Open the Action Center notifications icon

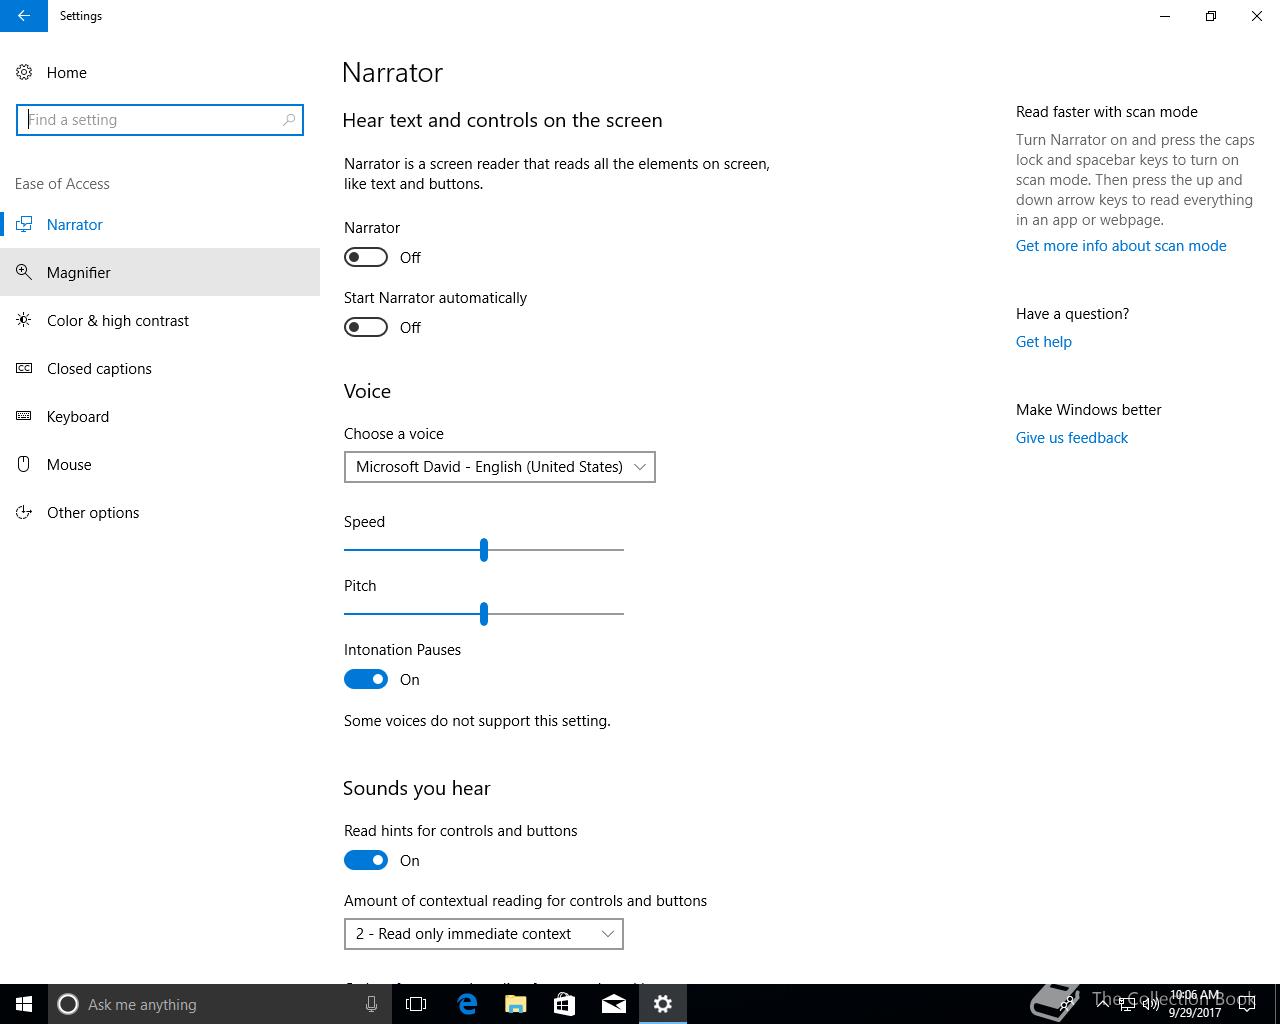(x=1246, y=1004)
